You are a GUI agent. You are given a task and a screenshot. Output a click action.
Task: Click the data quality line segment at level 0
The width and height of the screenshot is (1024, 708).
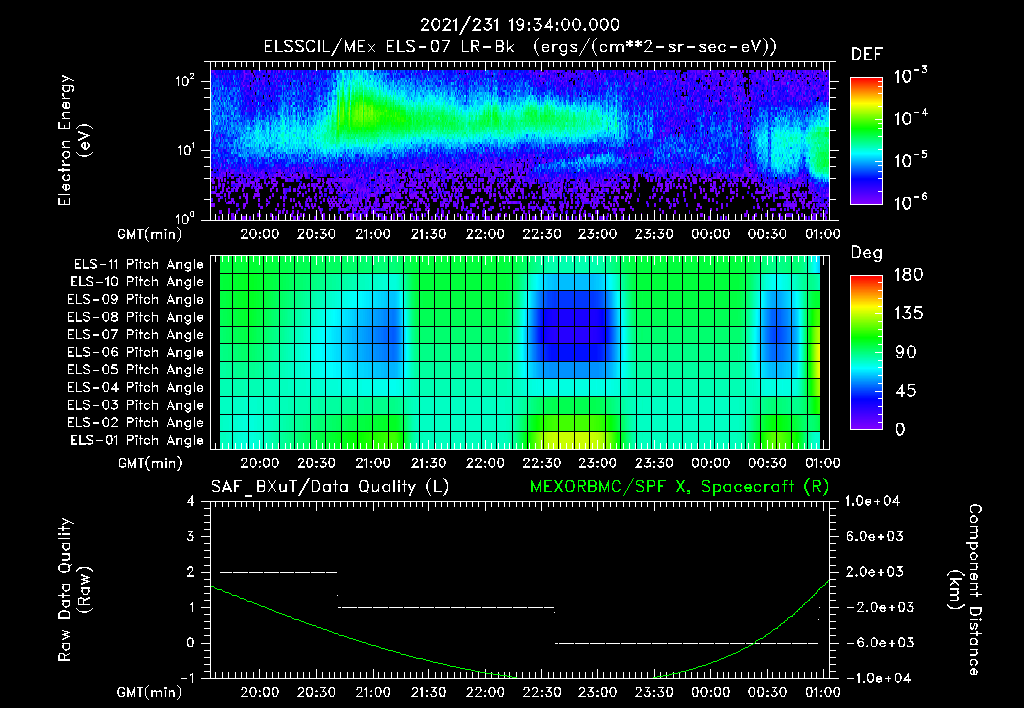(x=686, y=643)
